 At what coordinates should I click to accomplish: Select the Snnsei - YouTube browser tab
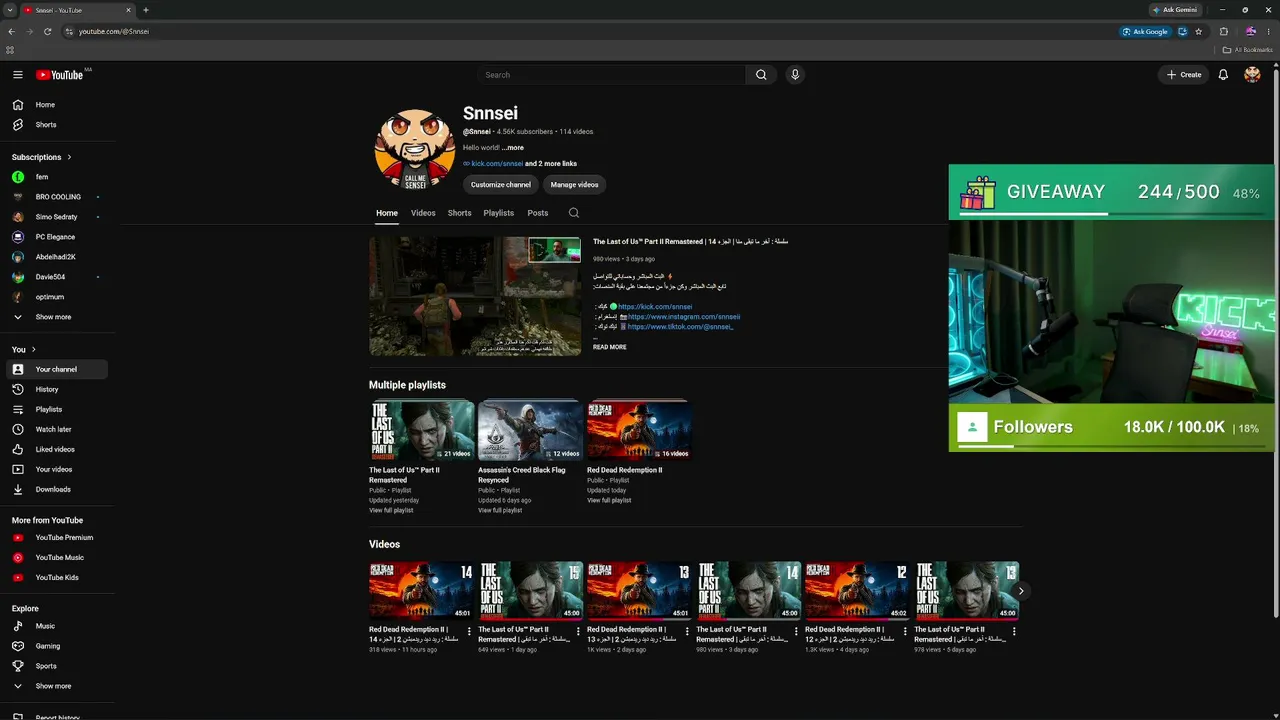coord(78,10)
